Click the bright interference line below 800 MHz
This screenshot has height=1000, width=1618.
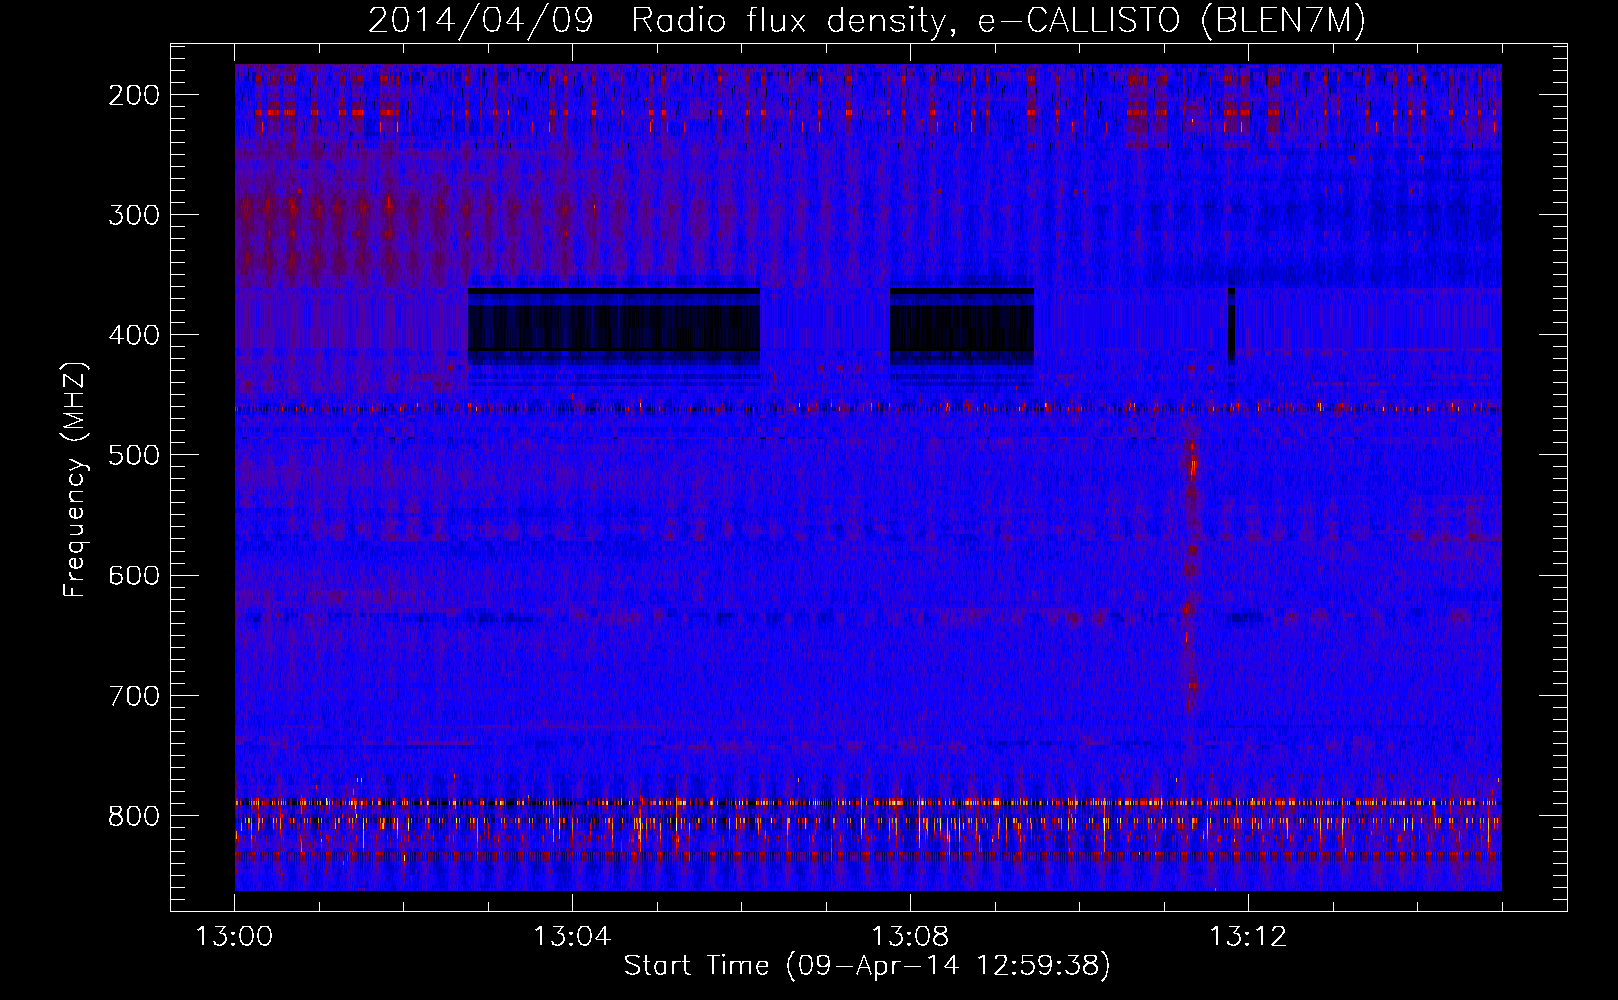point(868,802)
